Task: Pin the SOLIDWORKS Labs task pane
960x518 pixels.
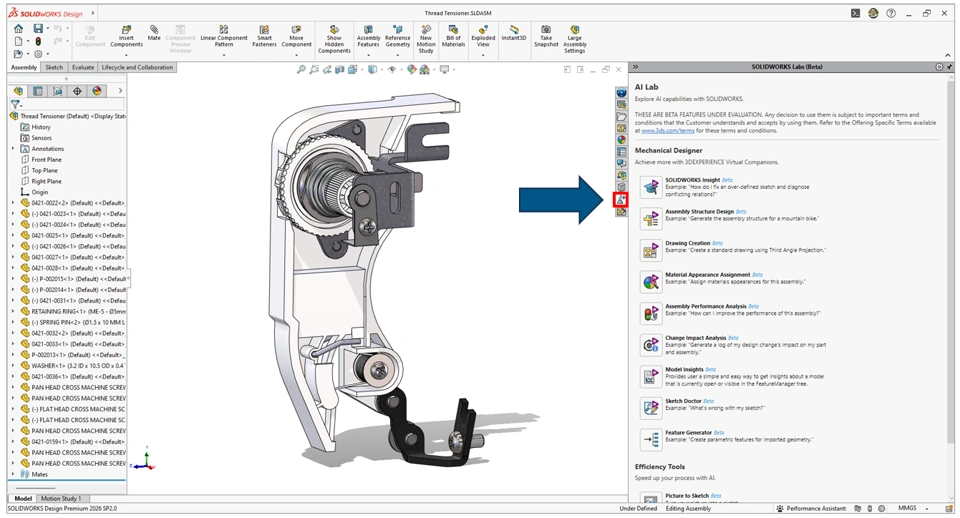Action: pyautogui.click(x=949, y=67)
